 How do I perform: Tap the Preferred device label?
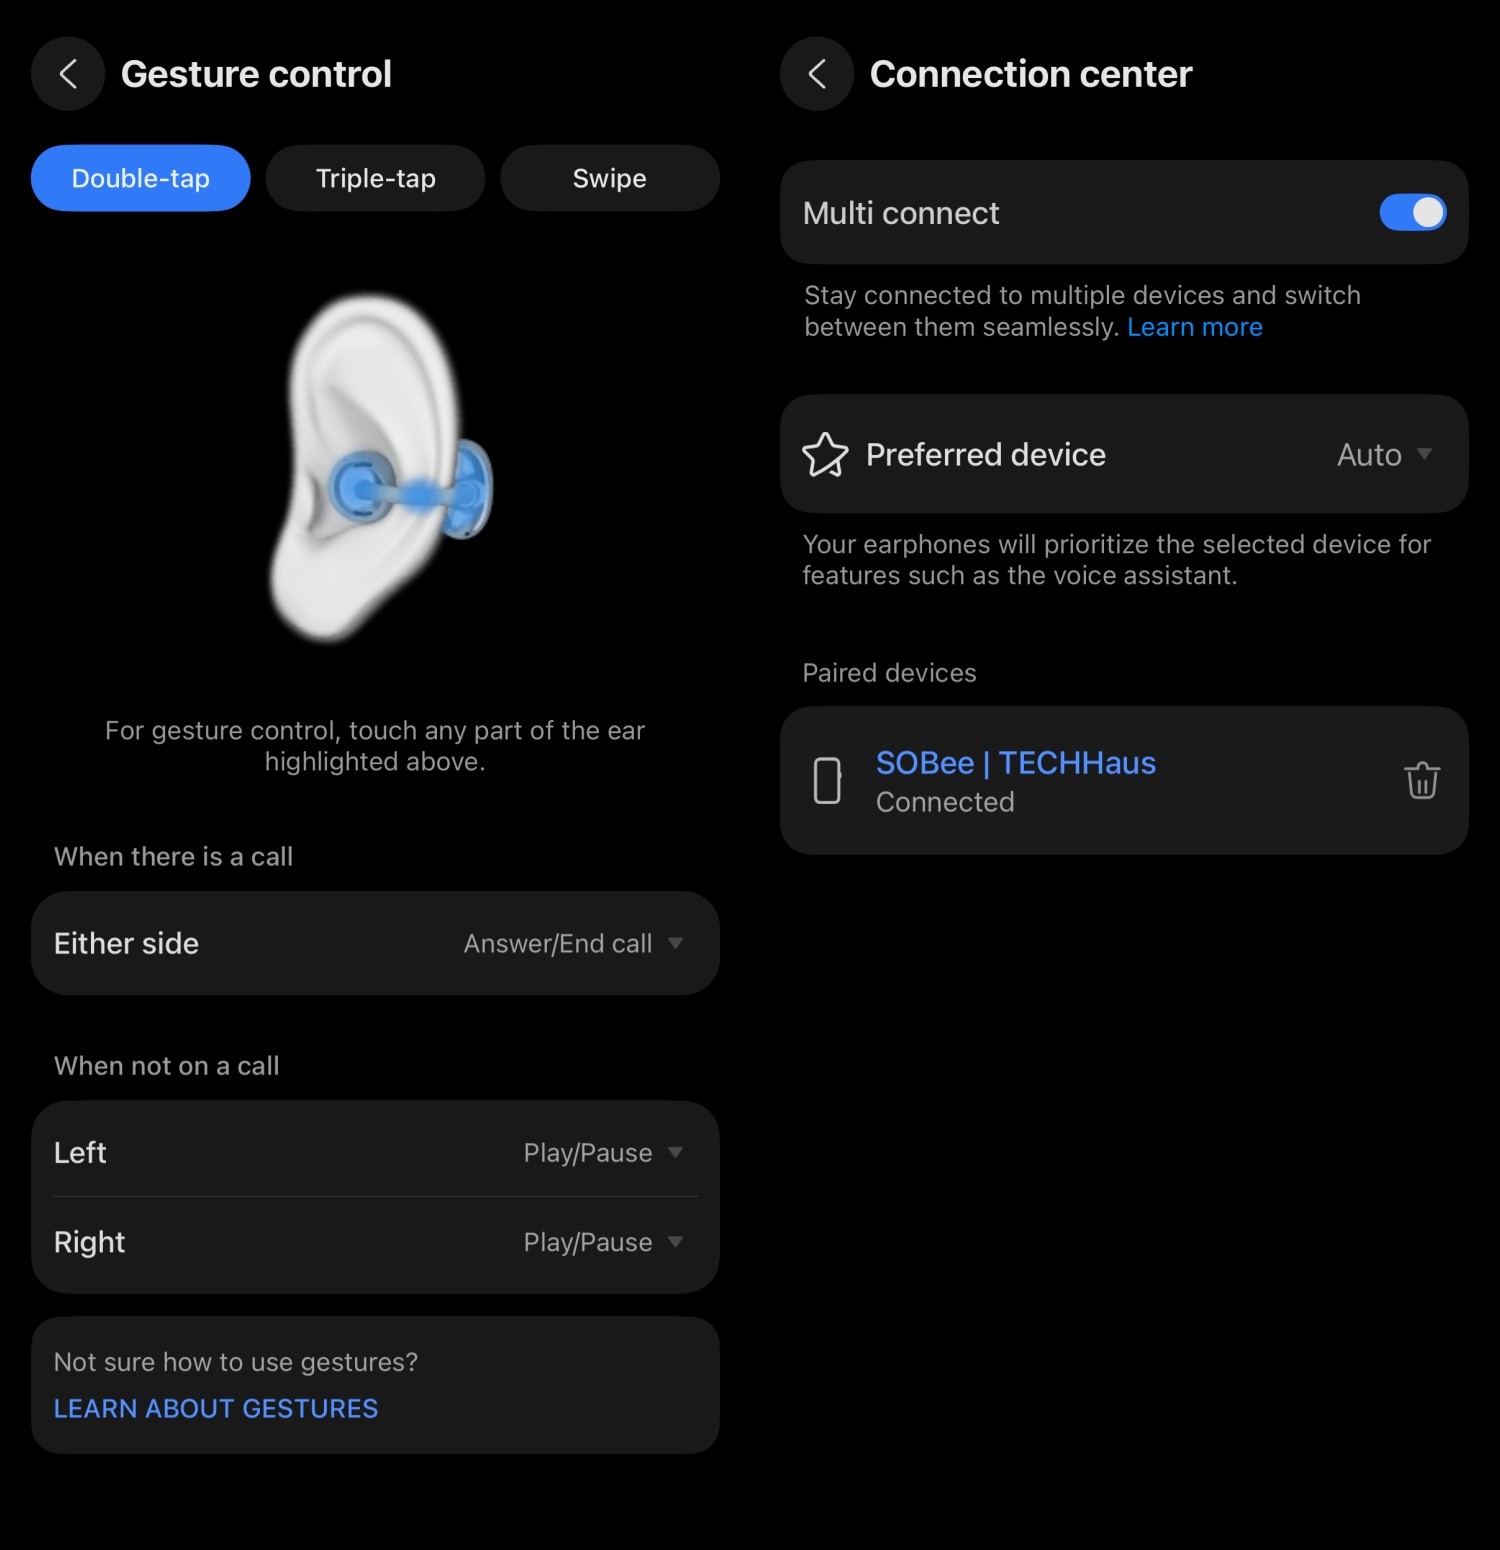[985, 455]
